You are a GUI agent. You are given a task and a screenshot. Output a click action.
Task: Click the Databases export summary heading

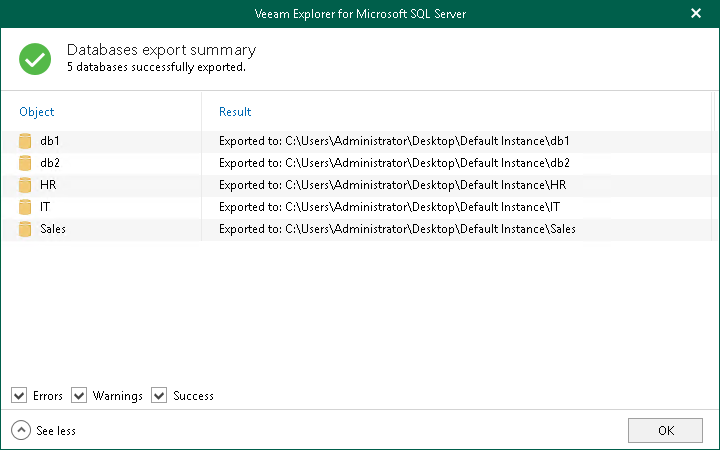161,50
